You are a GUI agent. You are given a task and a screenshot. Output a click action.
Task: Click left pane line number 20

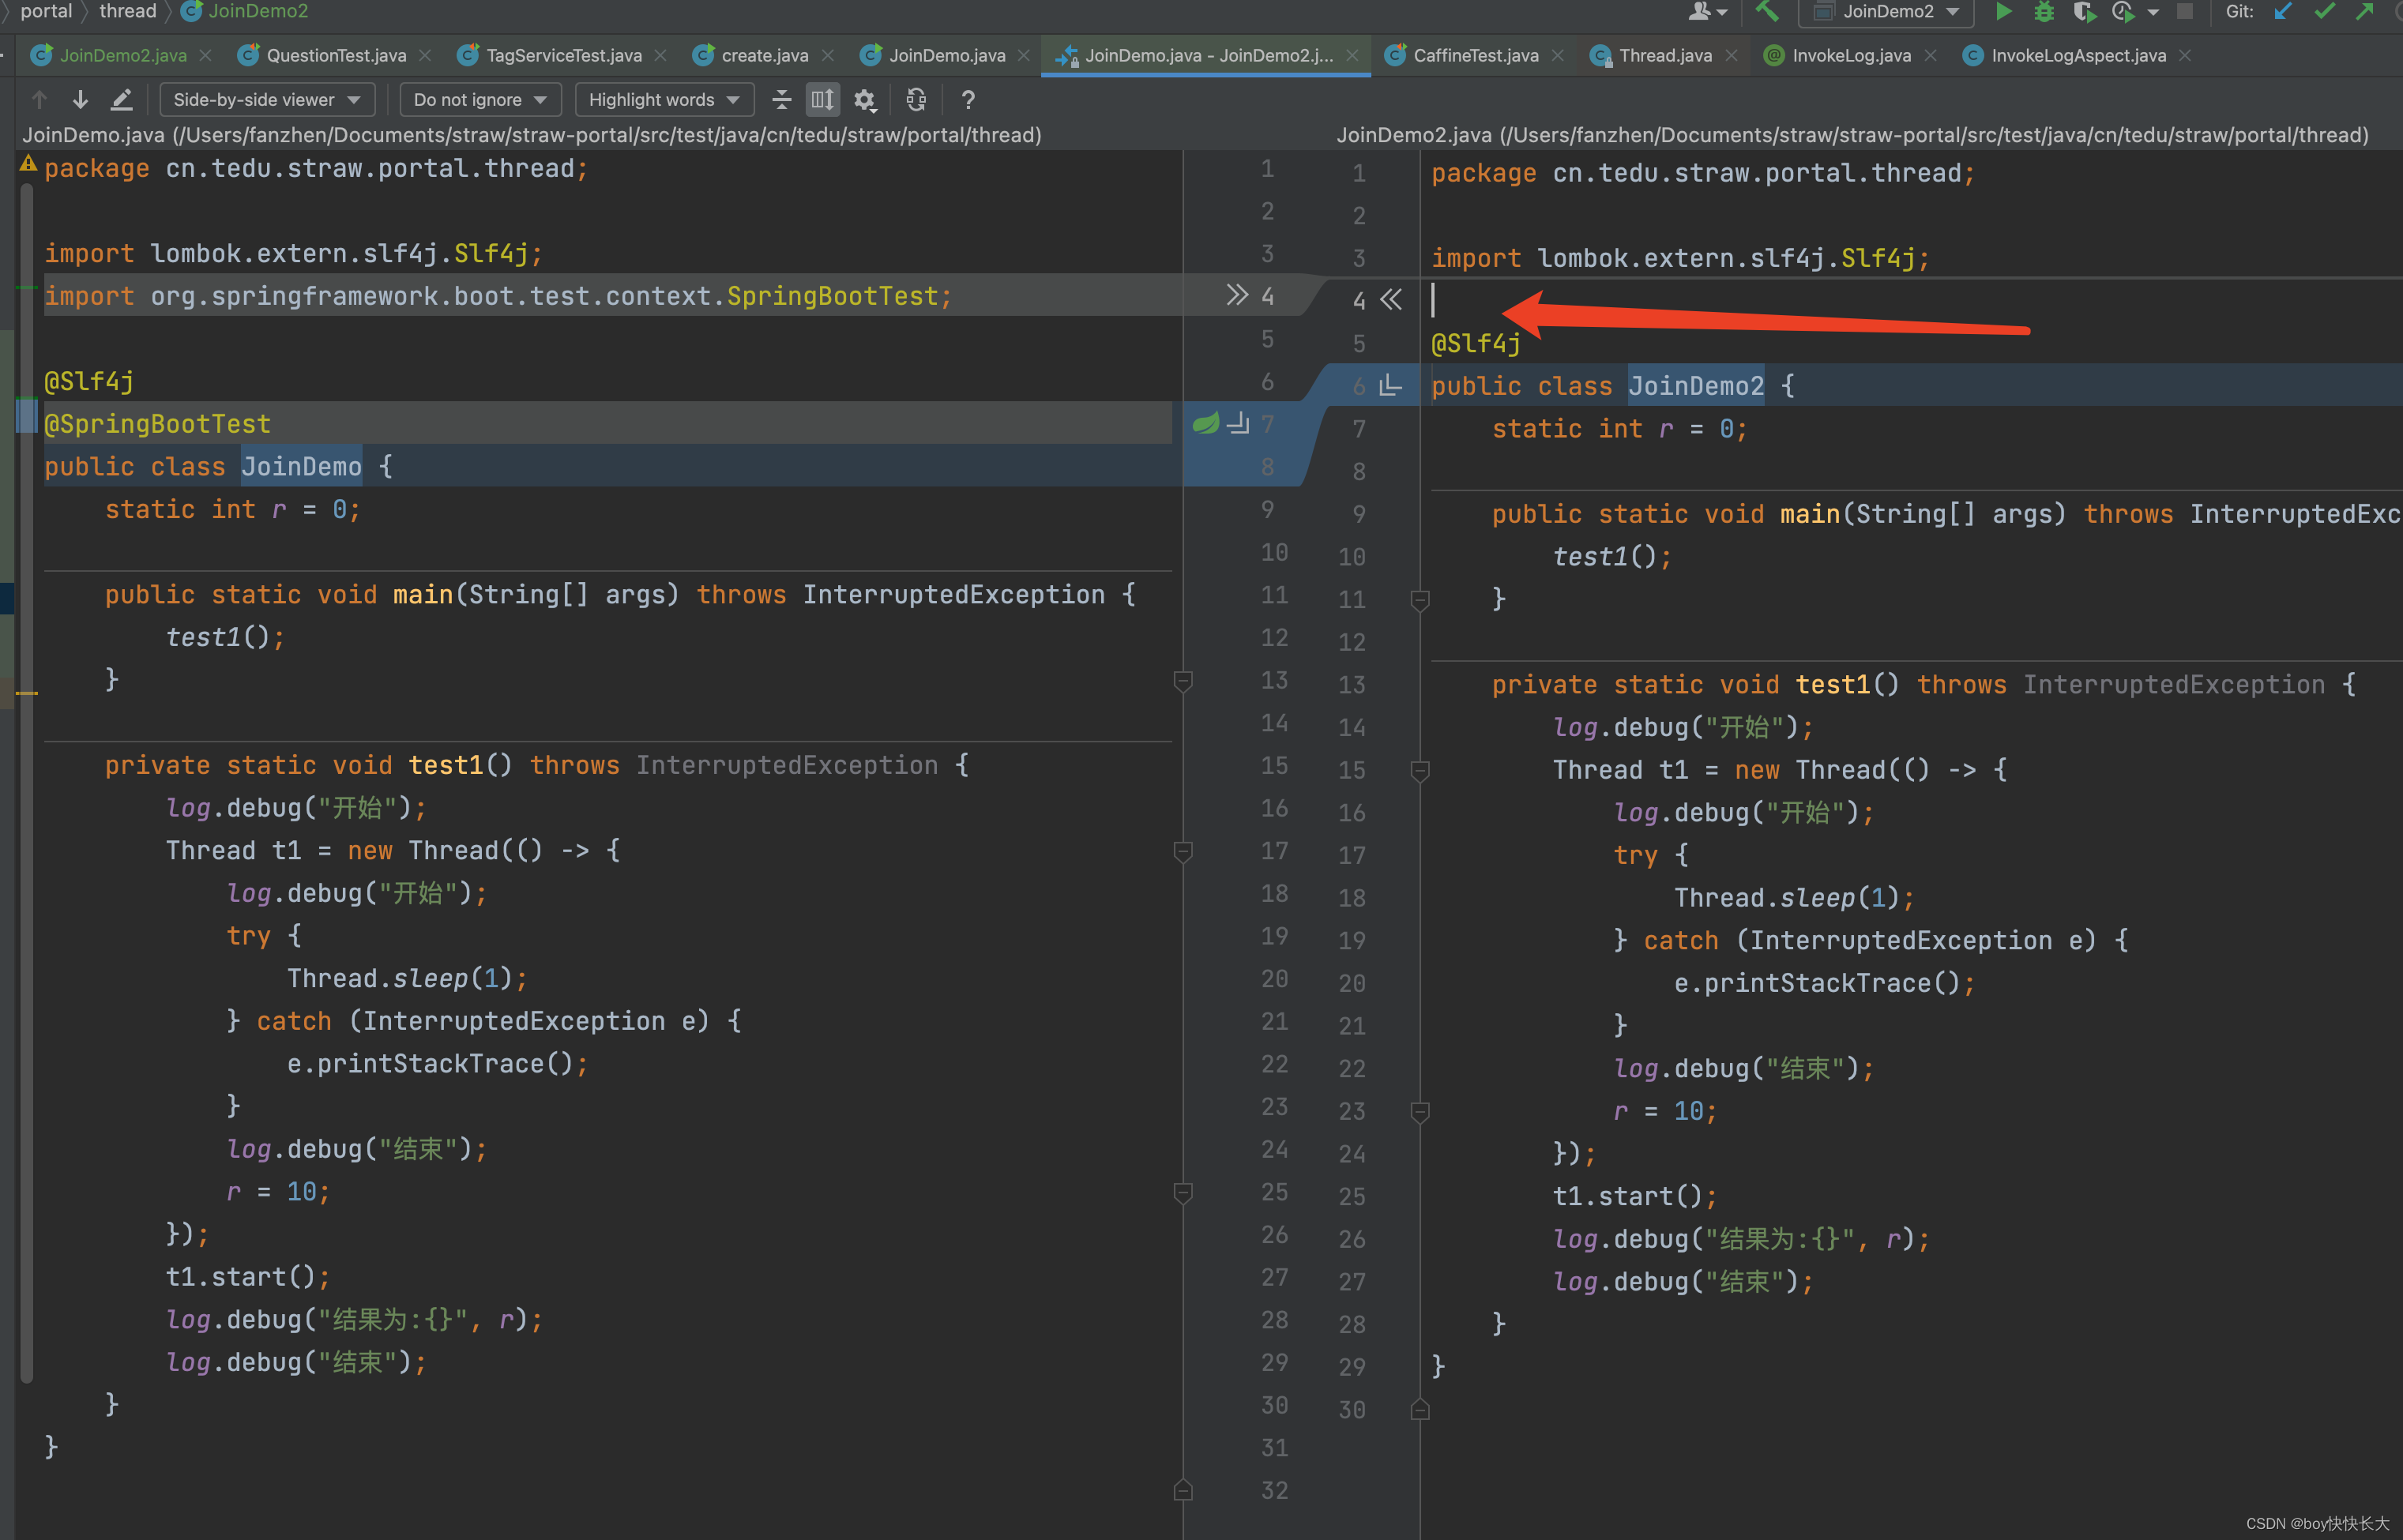(1274, 979)
